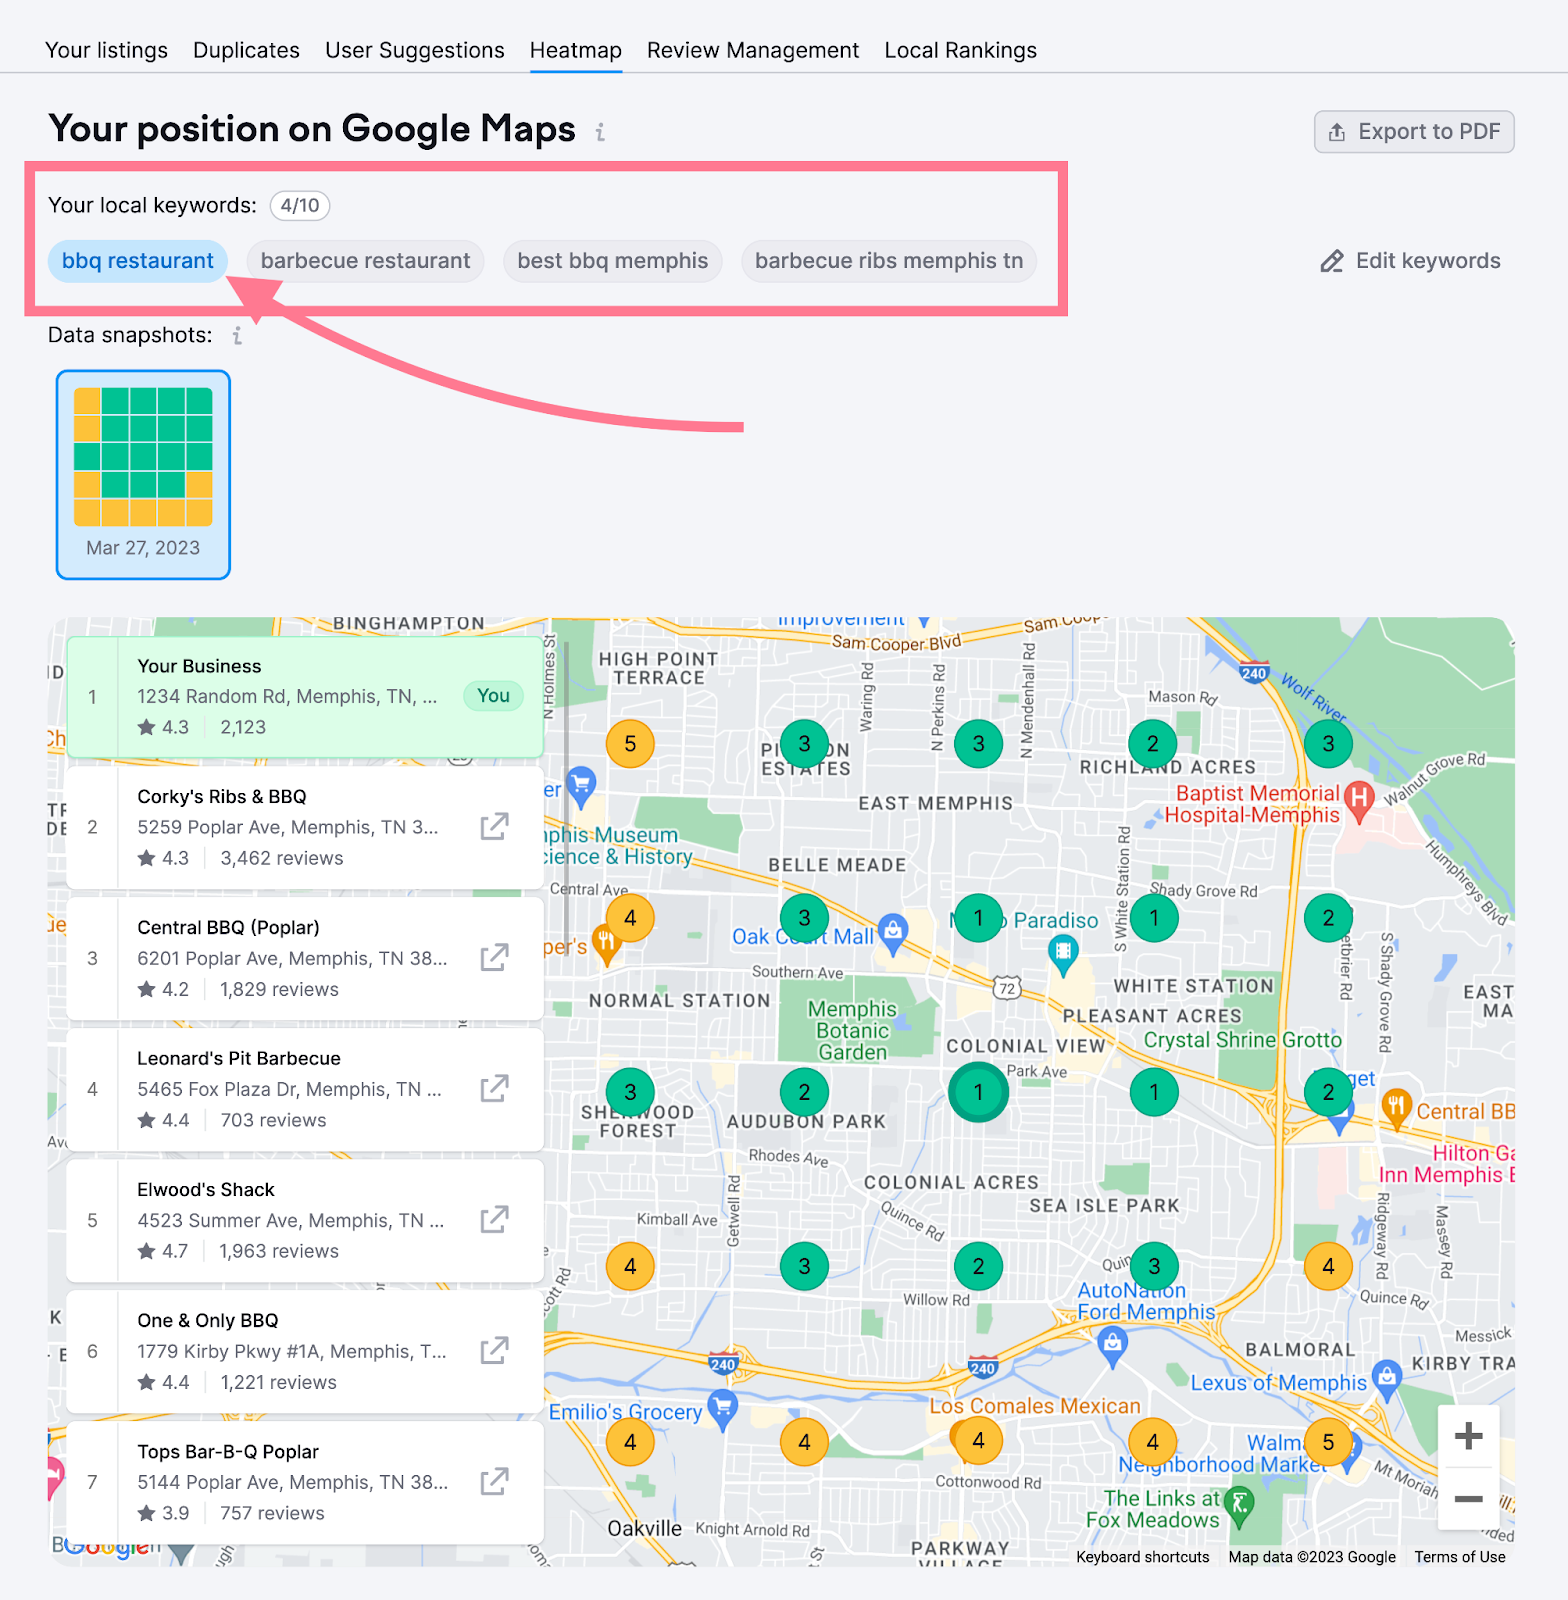The height and width of the screenshot is (1600, 1568).
Task: Click the 4/10 keyword counter badge
Action: click(x=300, y=206)
